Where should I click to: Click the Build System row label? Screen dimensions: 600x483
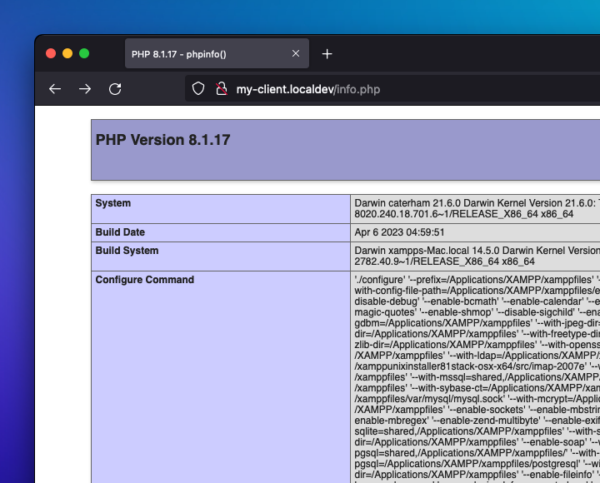127,249
